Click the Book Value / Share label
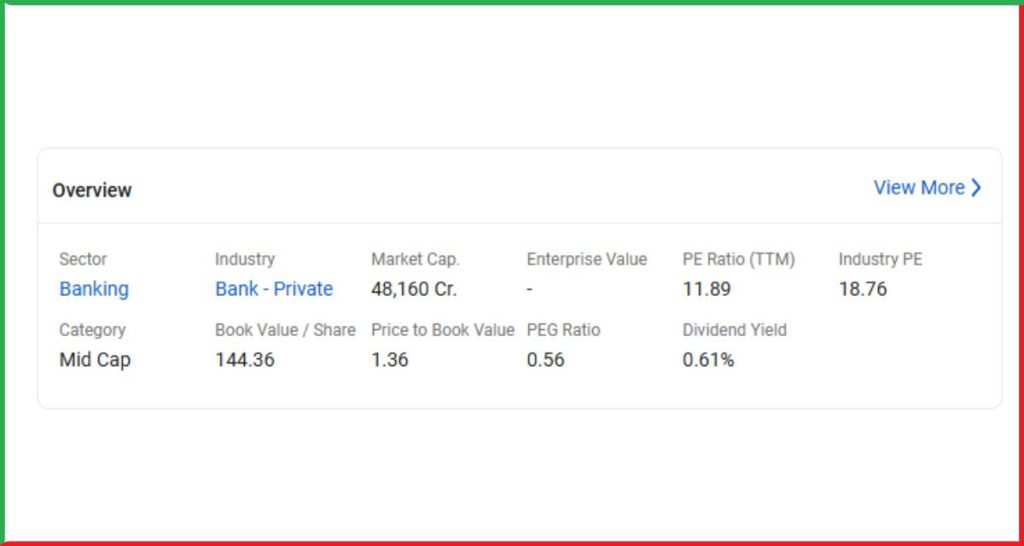Viewport: 1024px width, 546px height. point(285,330)
